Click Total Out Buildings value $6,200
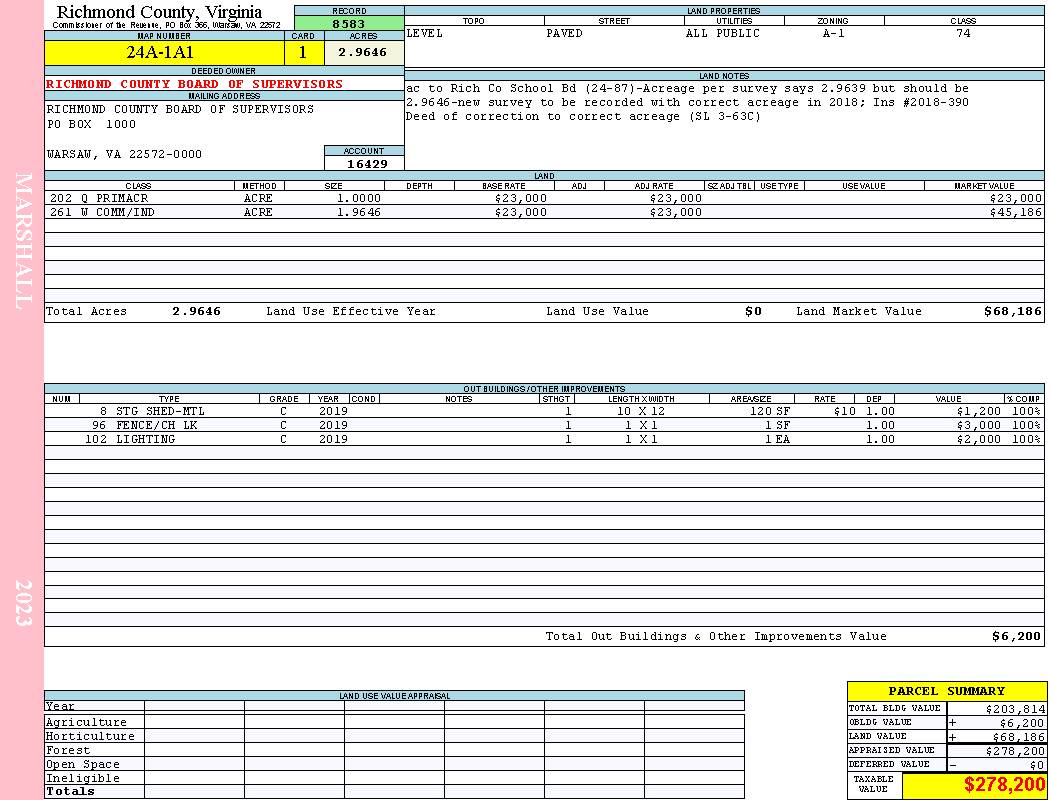Screen dimensions: 1050x800 click(x=1017, y=637)
